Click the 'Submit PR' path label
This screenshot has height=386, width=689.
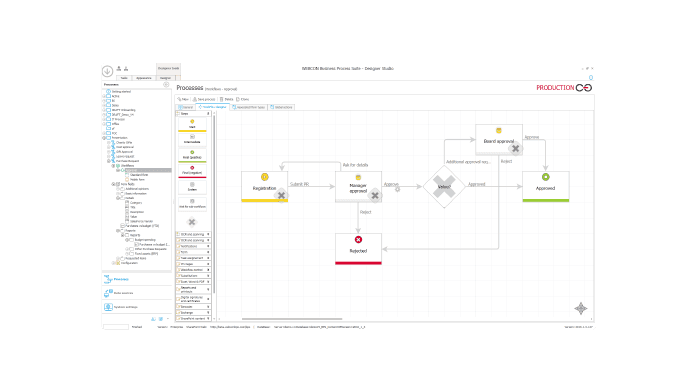(x=299, y=184)
